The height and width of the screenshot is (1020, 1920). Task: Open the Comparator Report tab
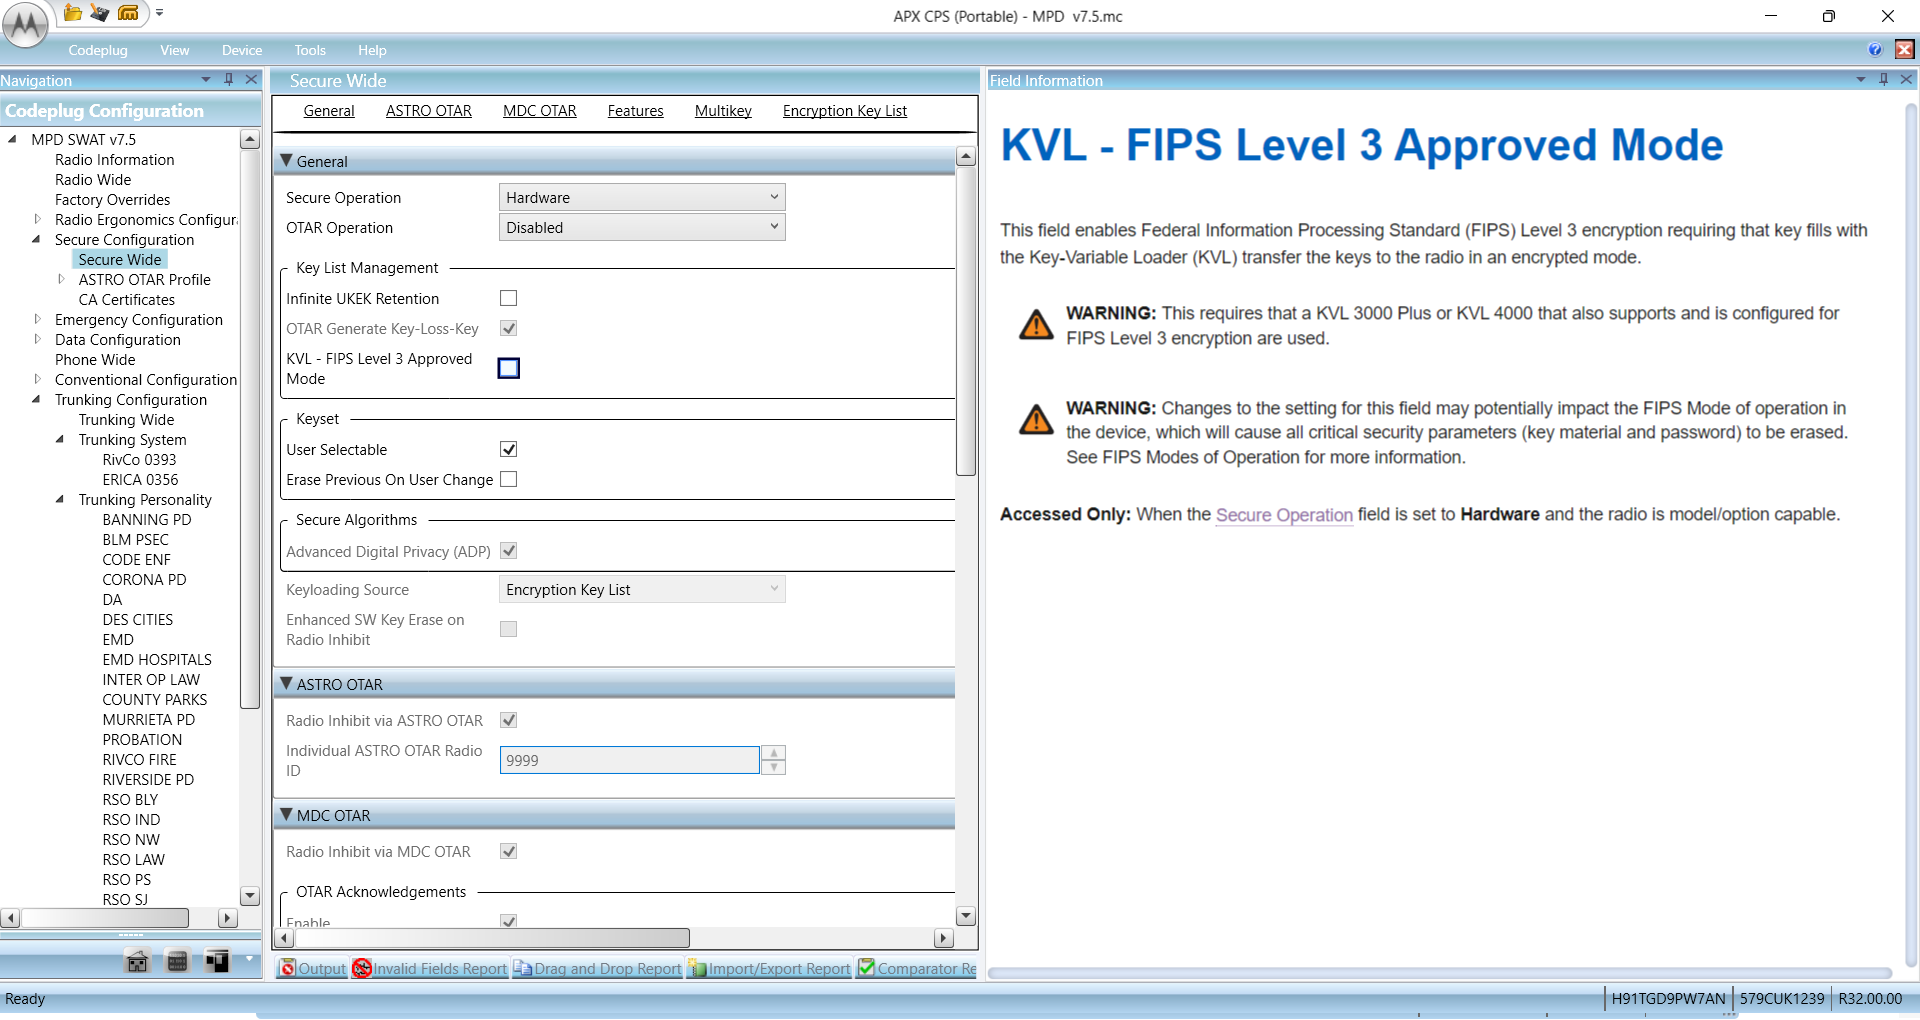pos(917,968)
